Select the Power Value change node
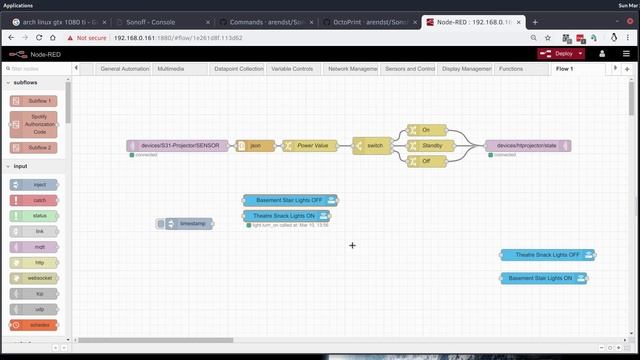Screen dimensions: 640x360 point(310,146)
